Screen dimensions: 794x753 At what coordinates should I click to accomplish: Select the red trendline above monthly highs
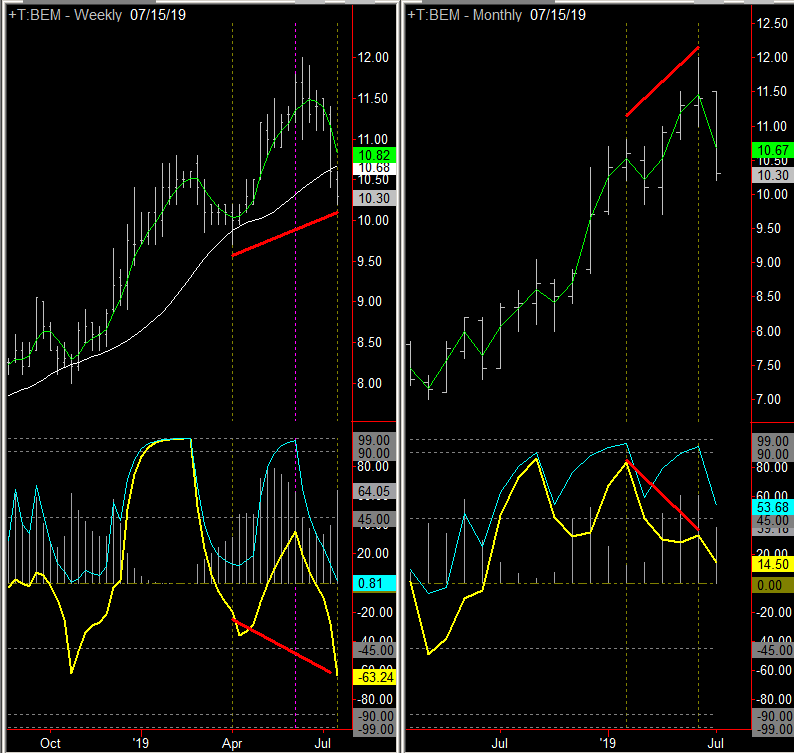point(662,82)
